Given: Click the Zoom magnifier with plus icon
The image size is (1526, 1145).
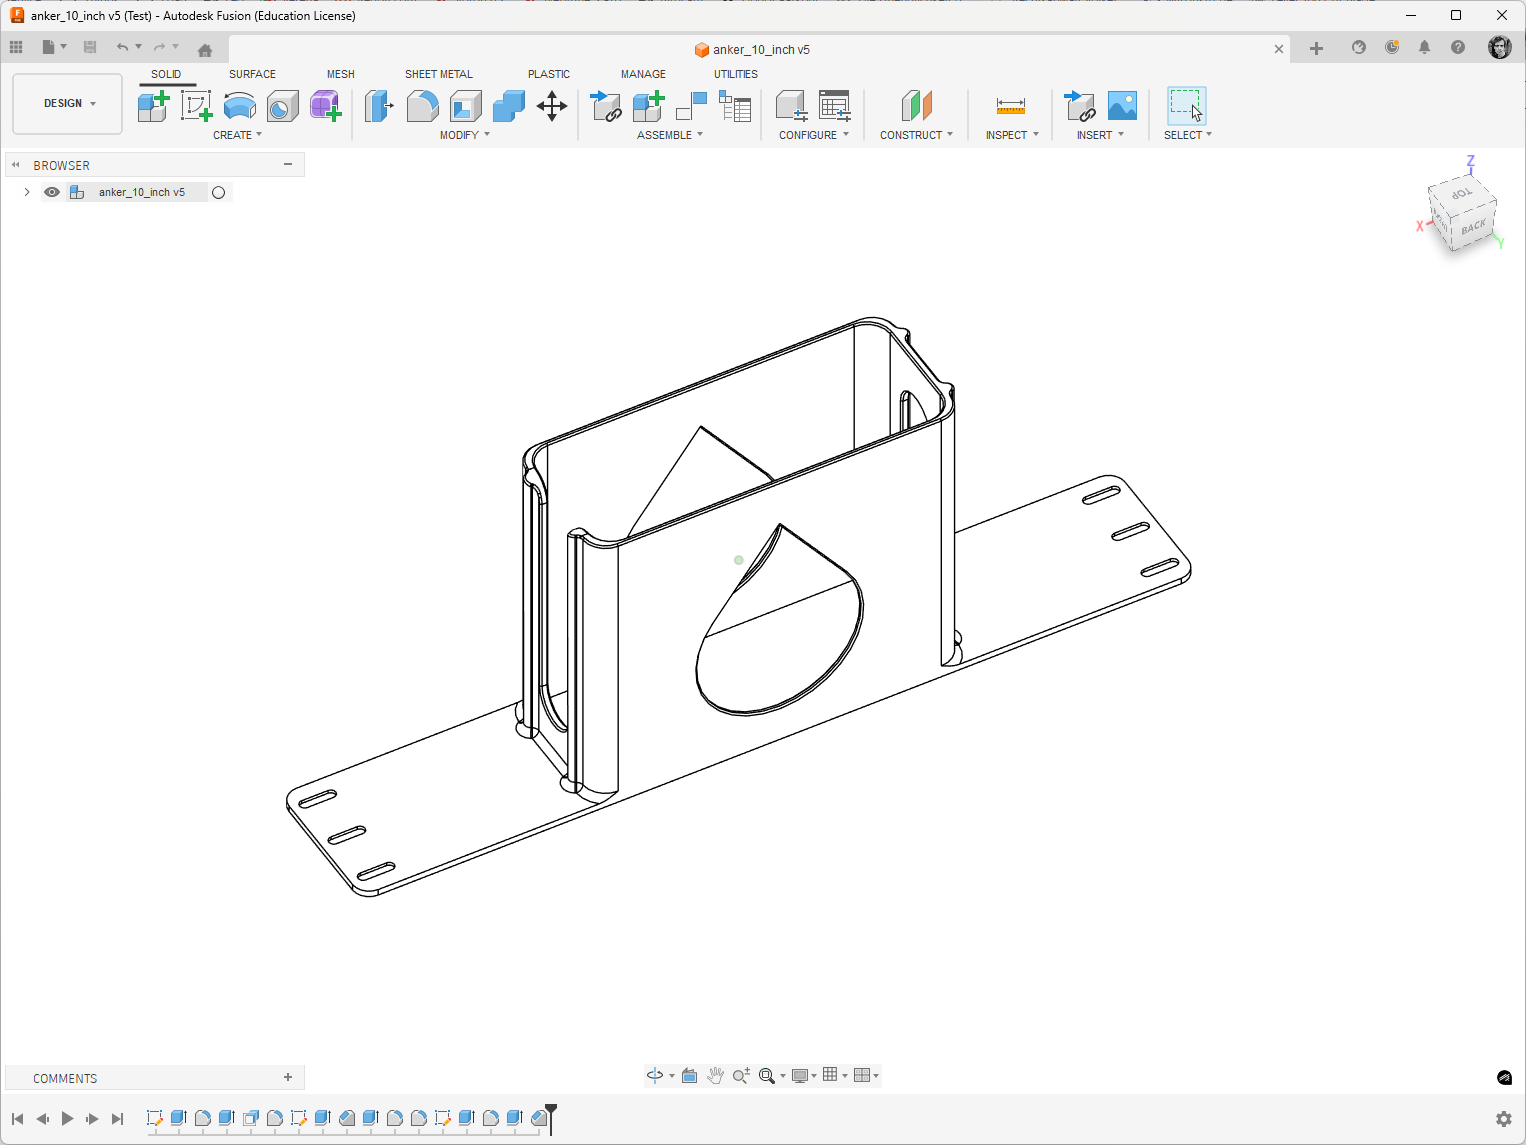Looking at the screenshot, I should (x=741, y=1075).
